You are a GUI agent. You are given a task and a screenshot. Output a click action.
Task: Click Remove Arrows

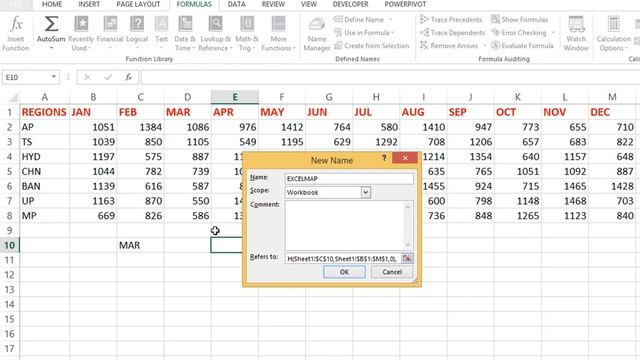point(449,46)
